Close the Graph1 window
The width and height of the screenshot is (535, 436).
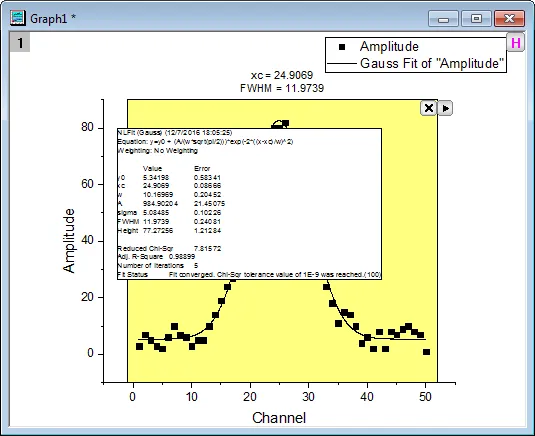click(509, 18)
